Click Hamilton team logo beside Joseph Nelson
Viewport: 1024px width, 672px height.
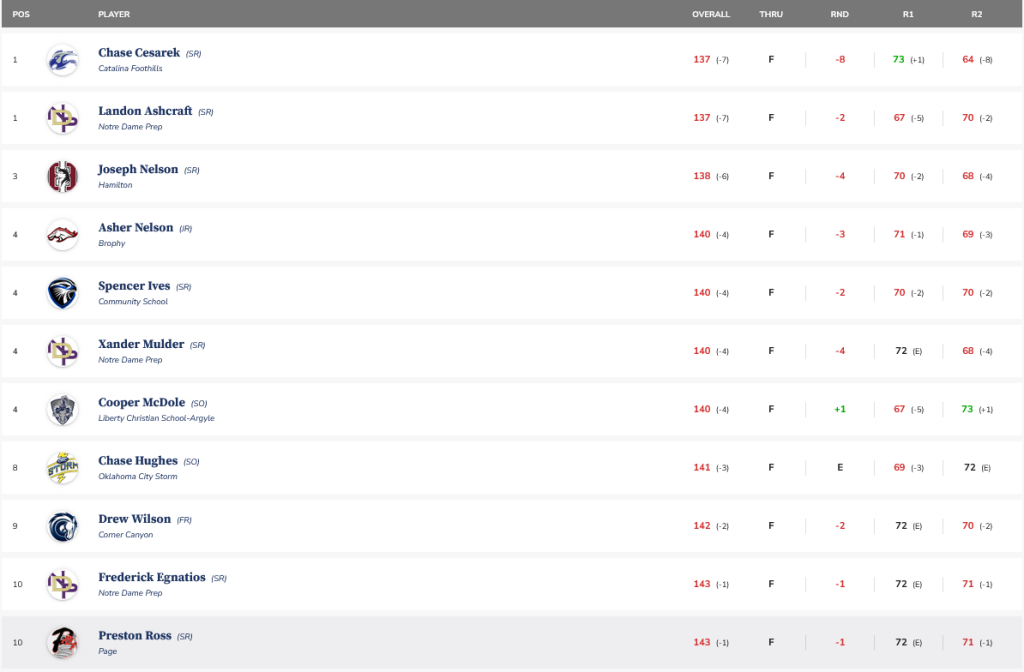click(x=62, y=177)
